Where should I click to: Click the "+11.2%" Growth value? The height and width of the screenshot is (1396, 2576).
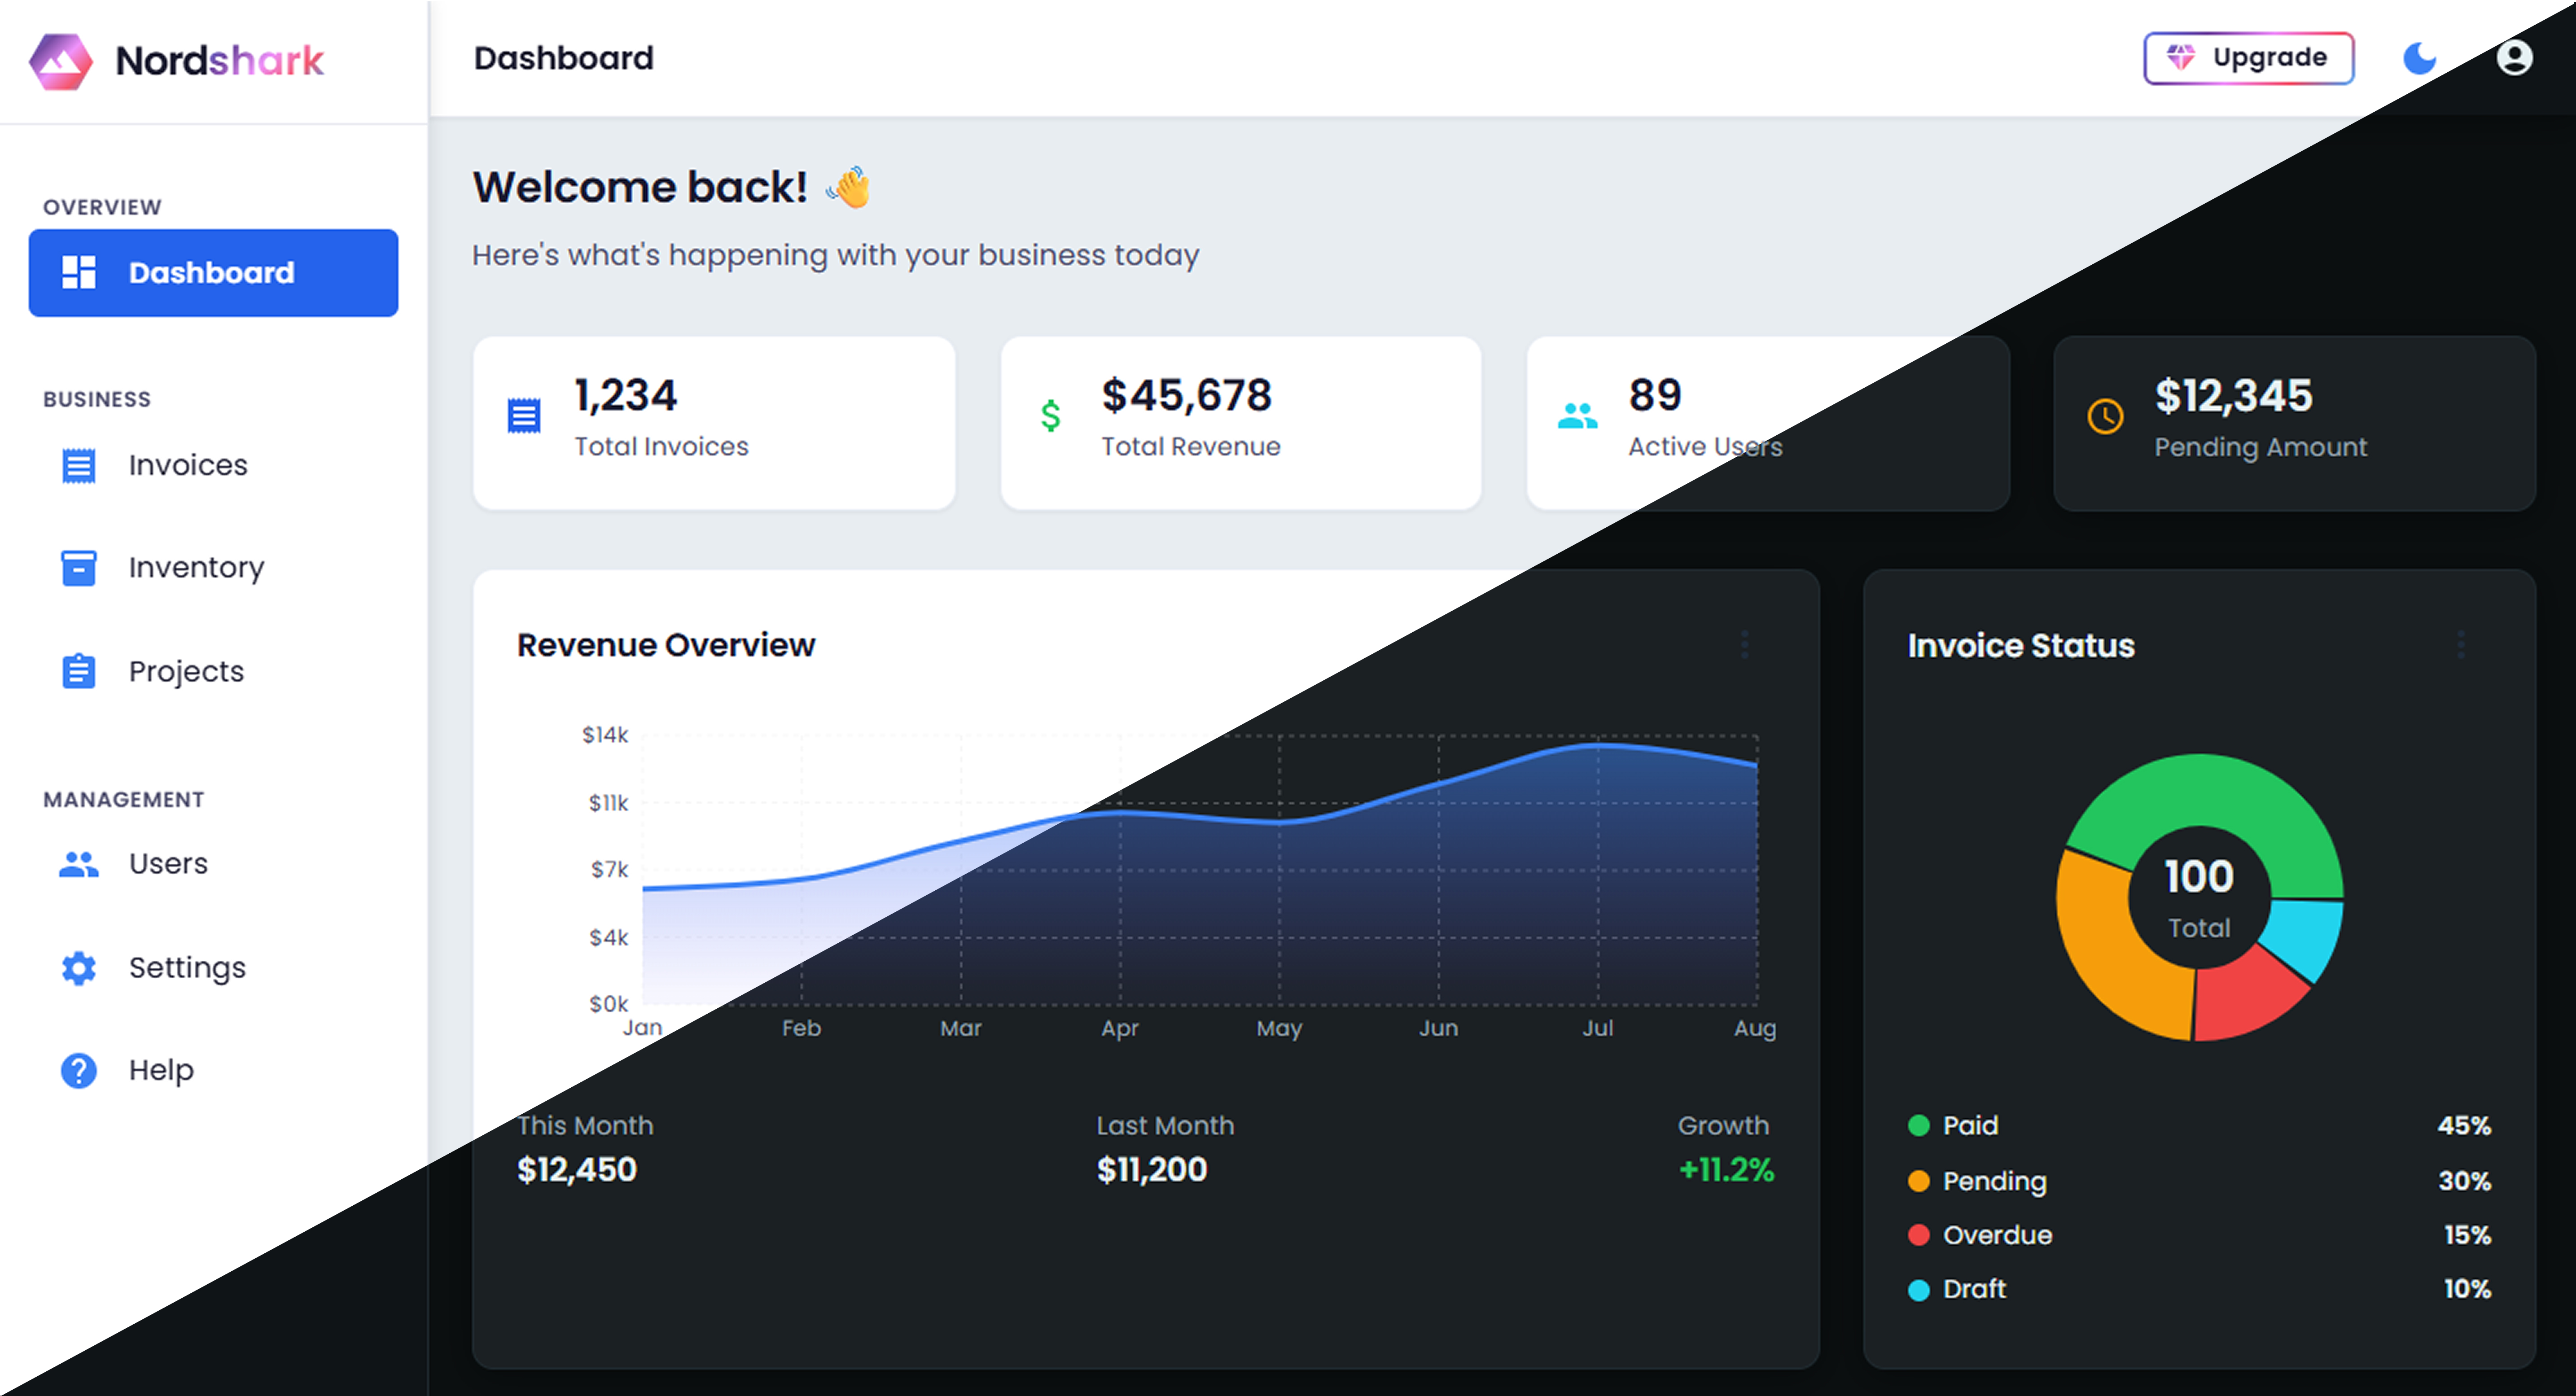1726,1169
